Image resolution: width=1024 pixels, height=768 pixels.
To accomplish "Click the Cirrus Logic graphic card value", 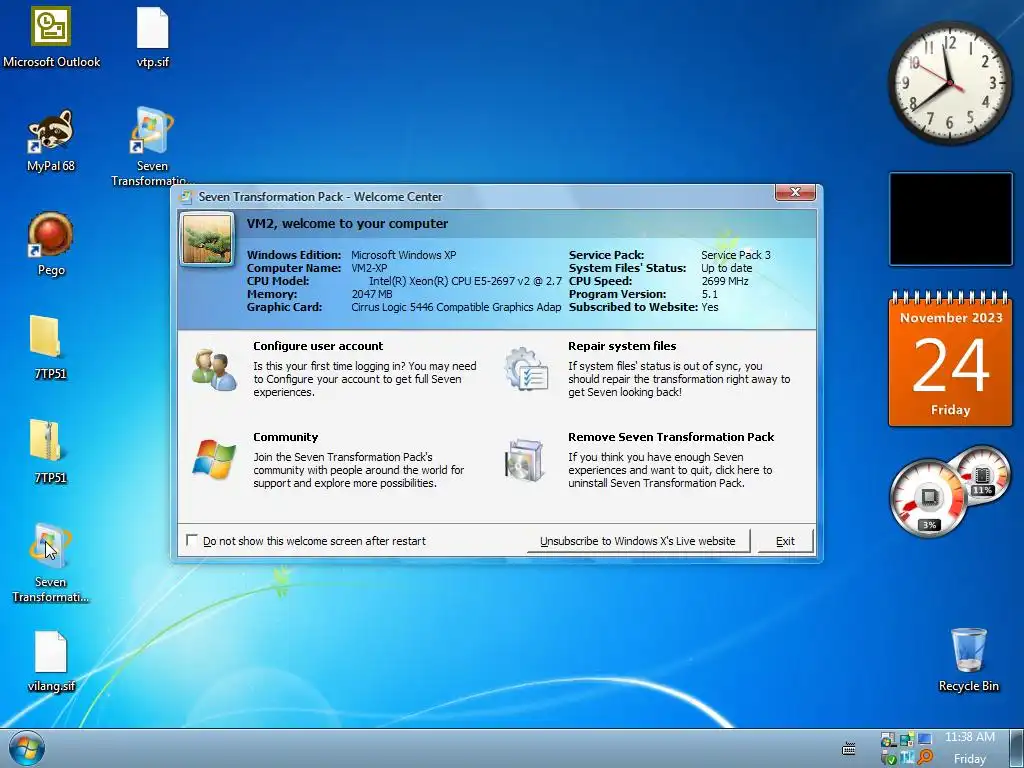I will tap(456, 307).
